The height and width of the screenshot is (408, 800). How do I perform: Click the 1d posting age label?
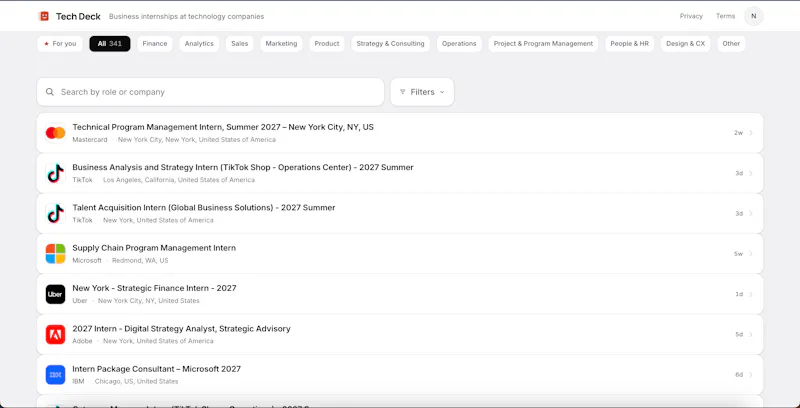(739, 294)
